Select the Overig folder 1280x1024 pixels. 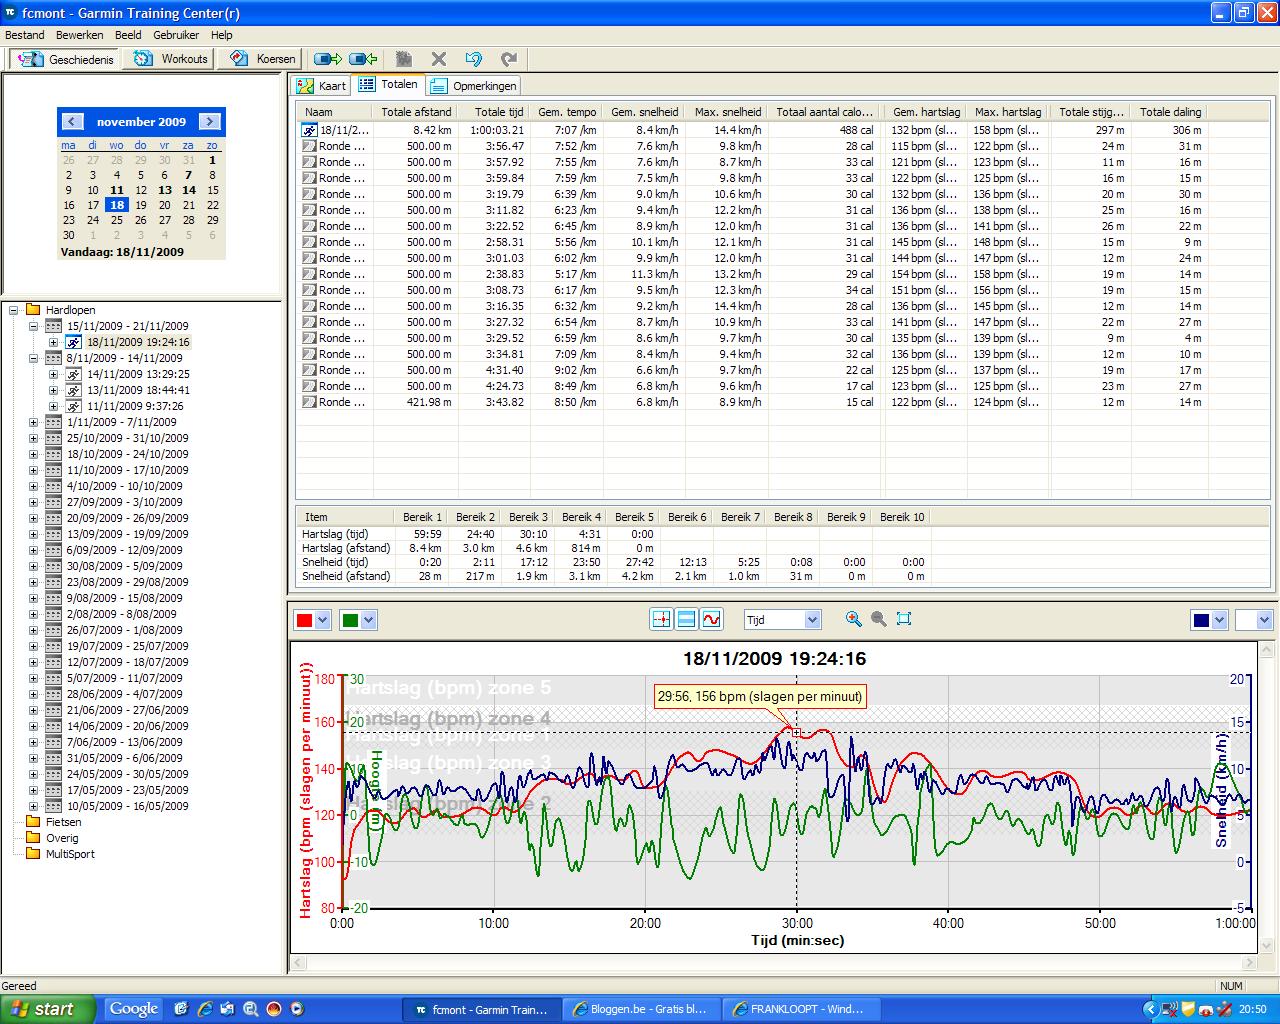click(62, 838)
